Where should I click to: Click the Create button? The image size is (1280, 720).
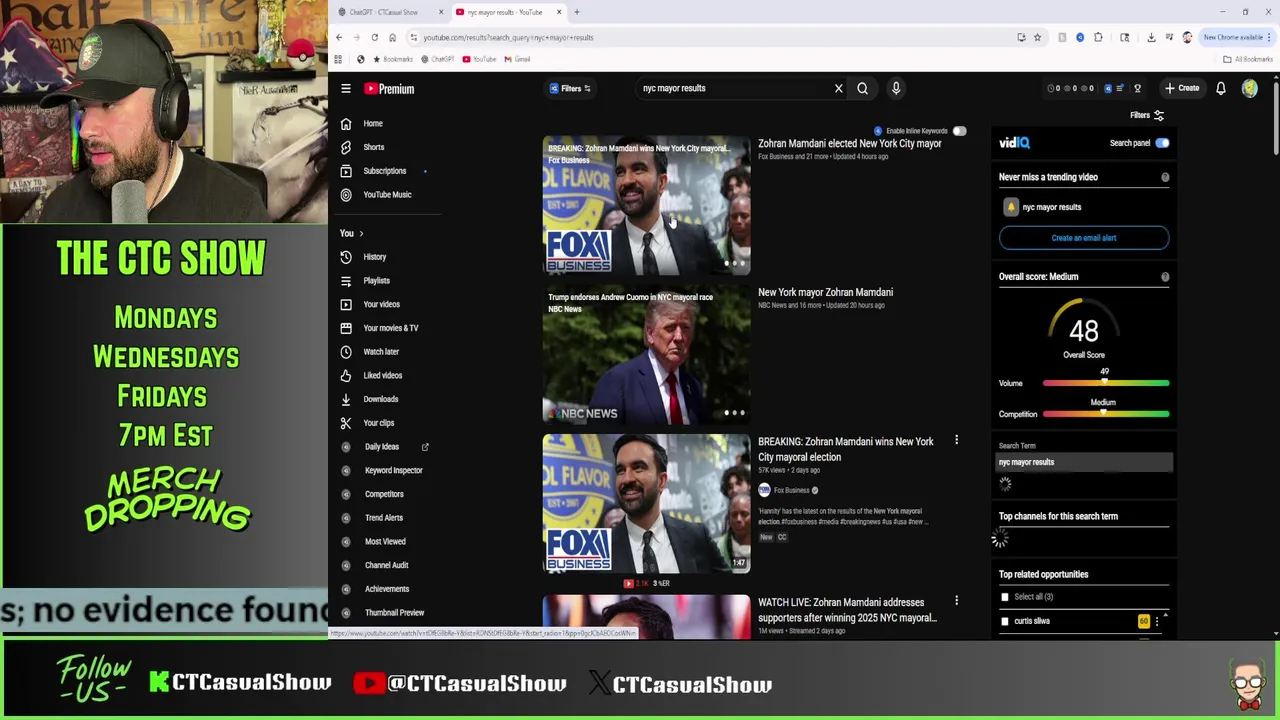click(1182, 88)
